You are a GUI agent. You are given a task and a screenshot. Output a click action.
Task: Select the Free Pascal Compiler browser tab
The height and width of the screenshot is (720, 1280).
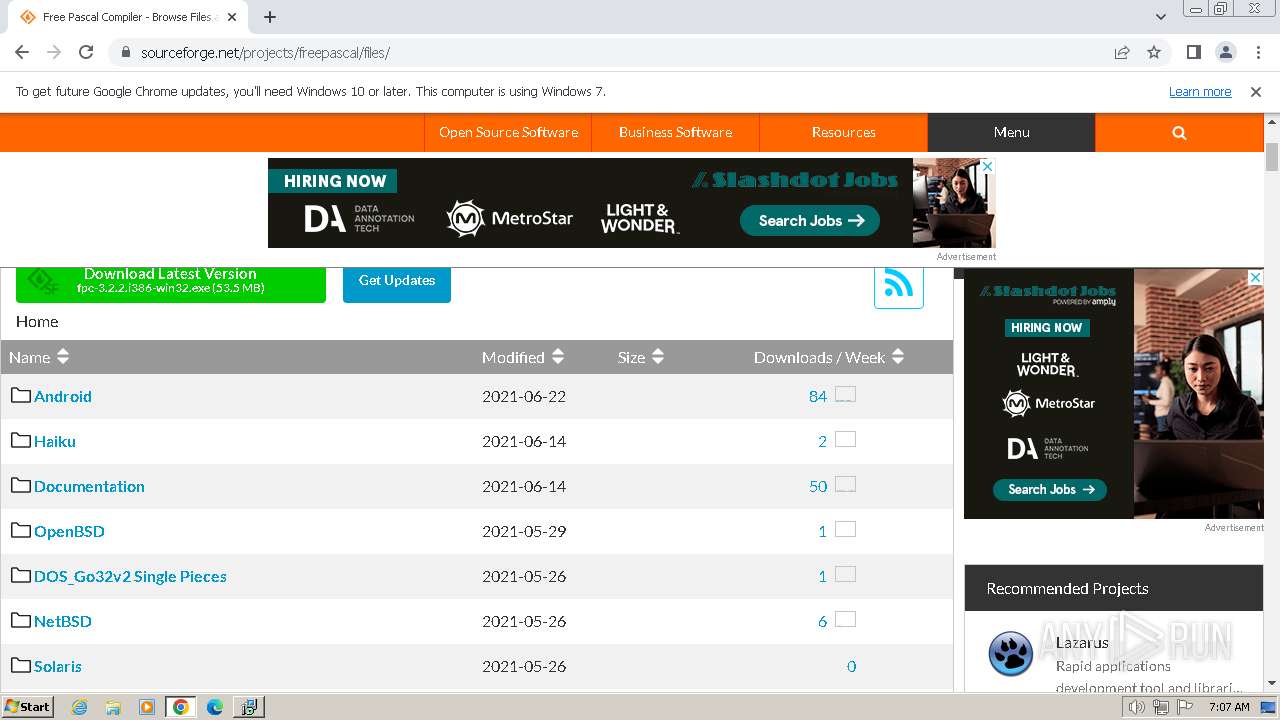point(128,17)
